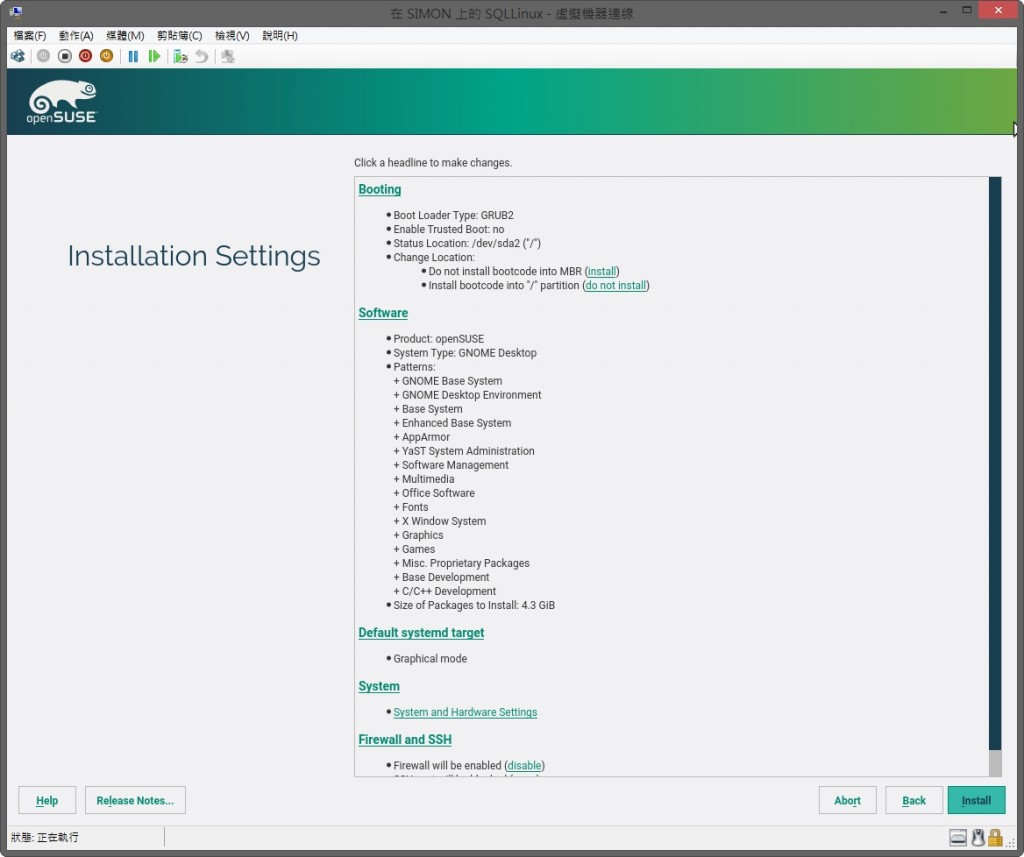Click the Install button
The width and height of the screenshot is (1024, 857).
(976, 800)
